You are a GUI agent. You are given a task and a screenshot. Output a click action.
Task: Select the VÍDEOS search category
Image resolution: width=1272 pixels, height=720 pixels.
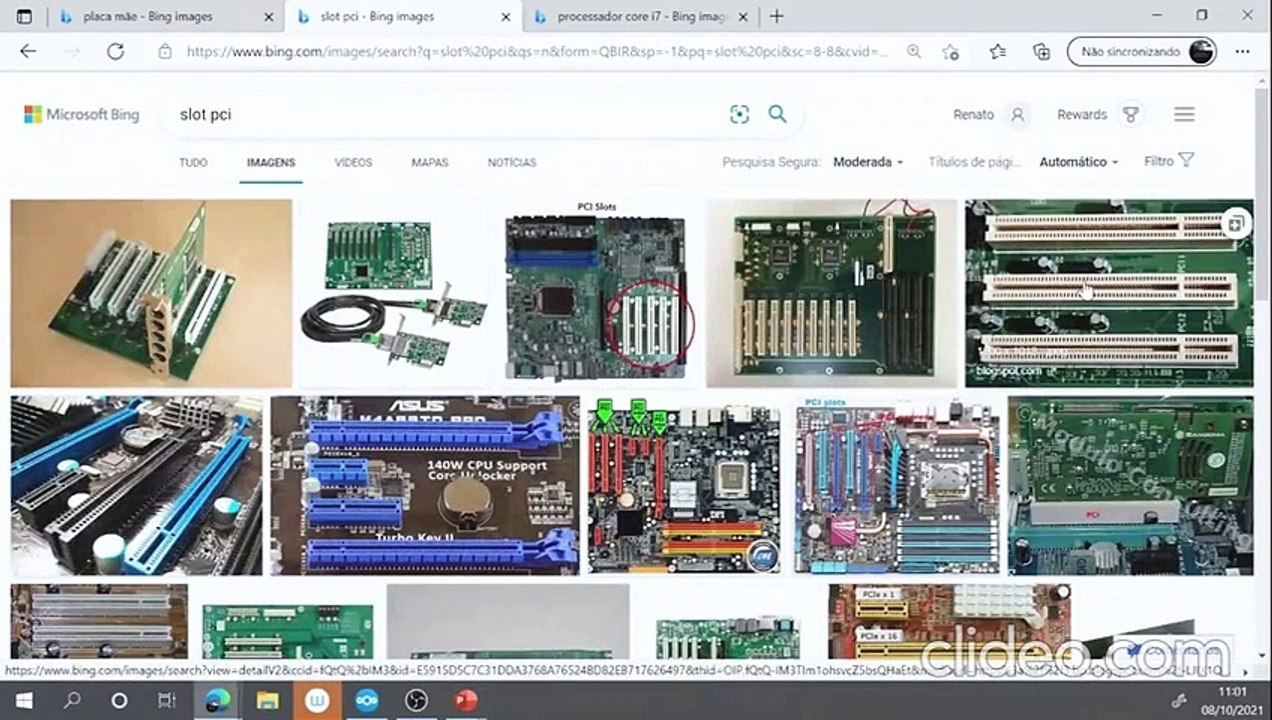353,162
